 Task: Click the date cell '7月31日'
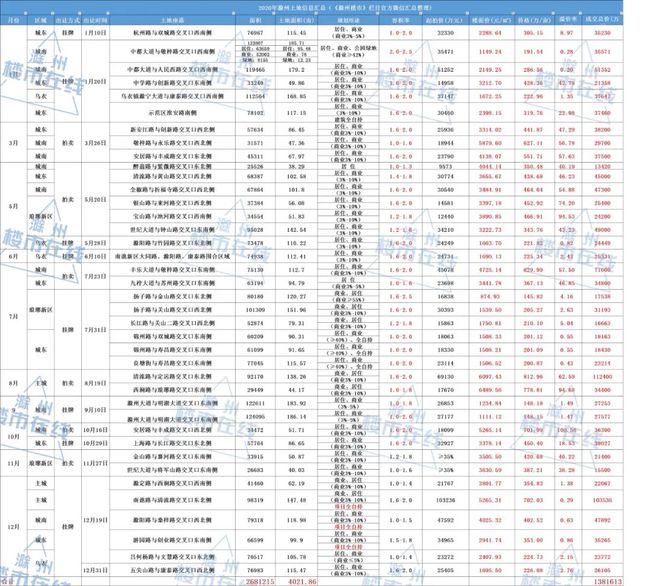tap(95, 330)
